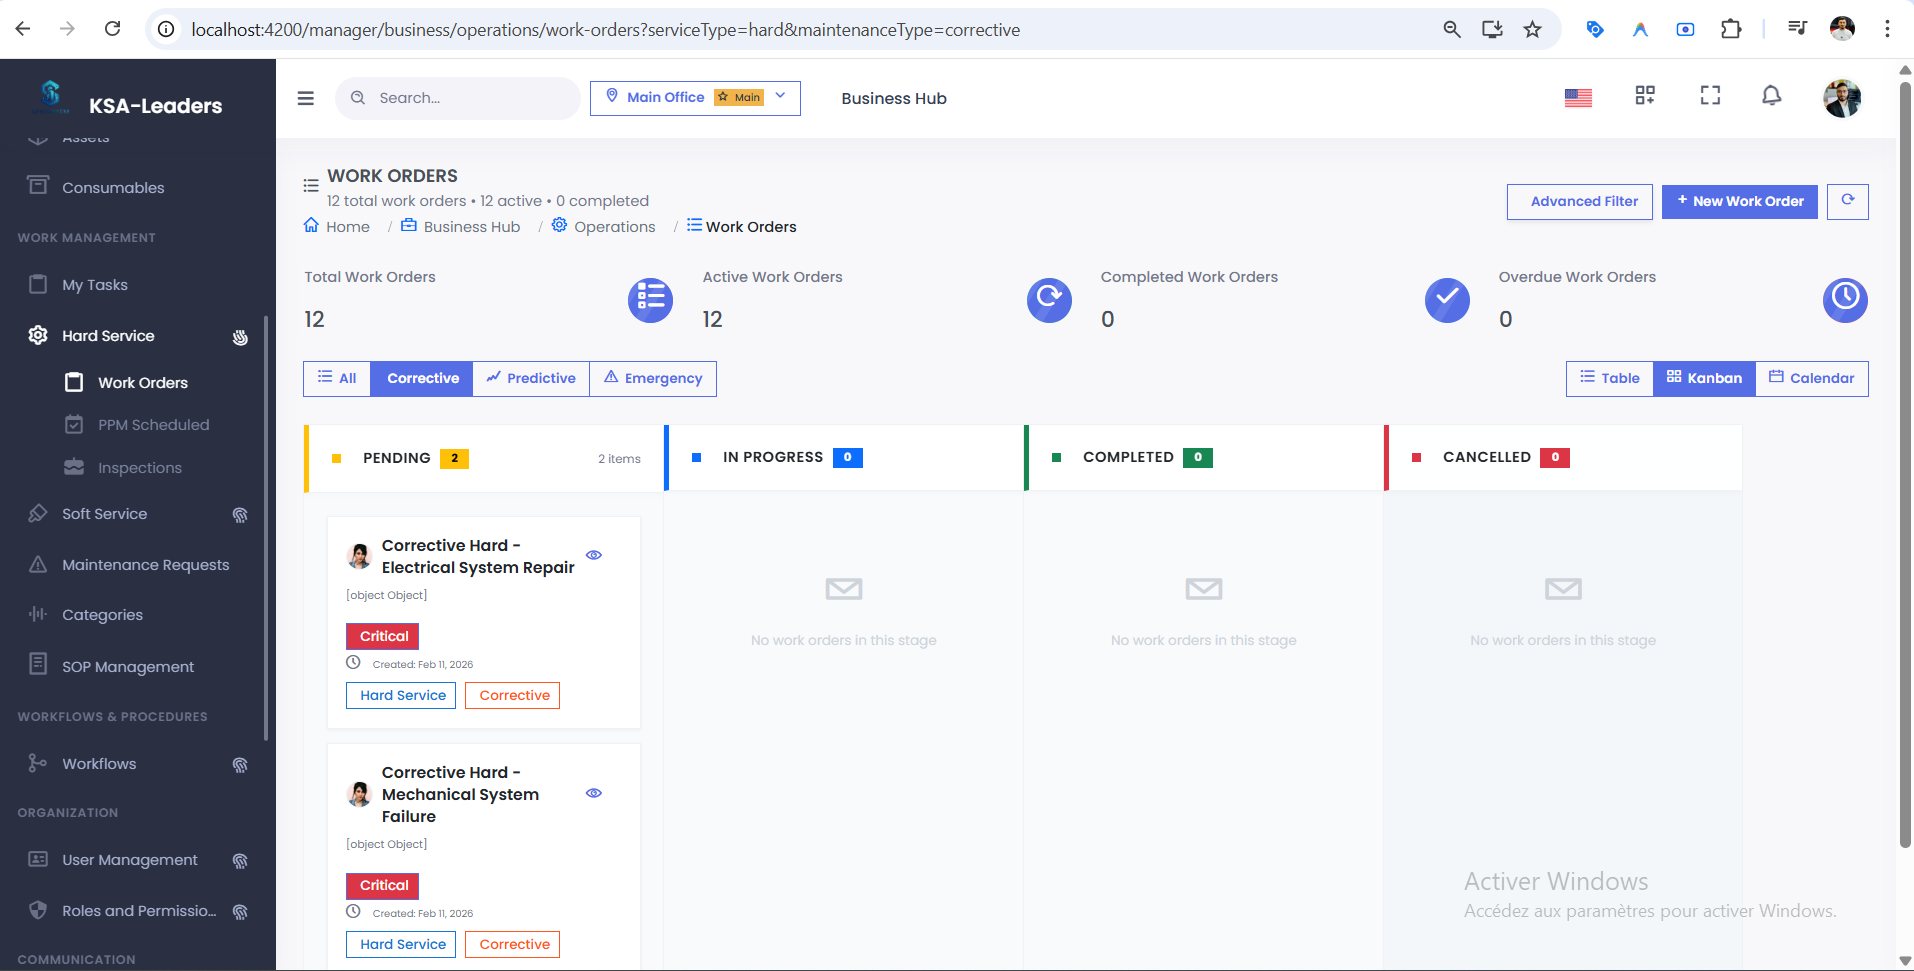Viewport: 1914px width, 971px height.
Task: Toggle the sidebar with the hamburger icon
Action: point(305,98)
